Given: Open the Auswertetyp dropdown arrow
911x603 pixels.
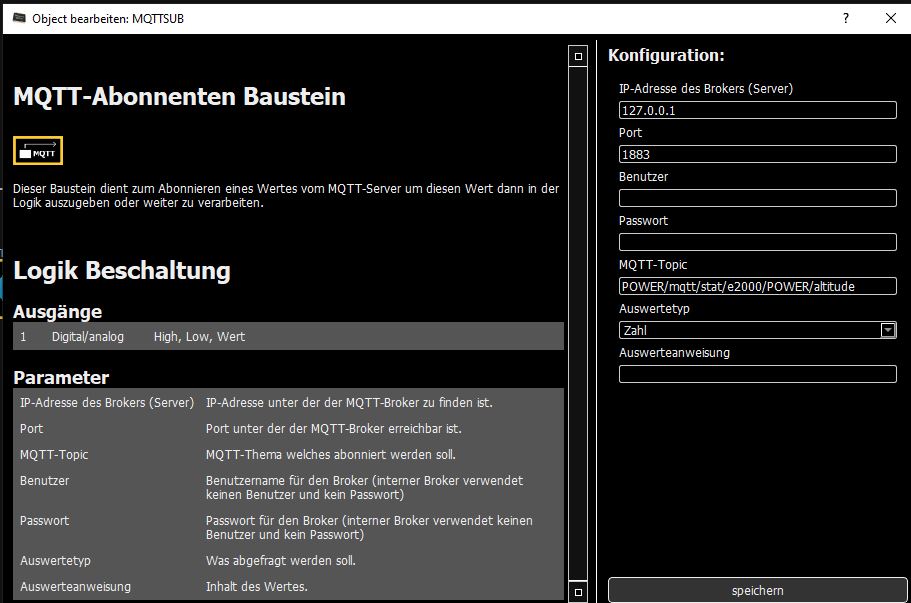Looking at the screenshot, I should coord(887,330).
